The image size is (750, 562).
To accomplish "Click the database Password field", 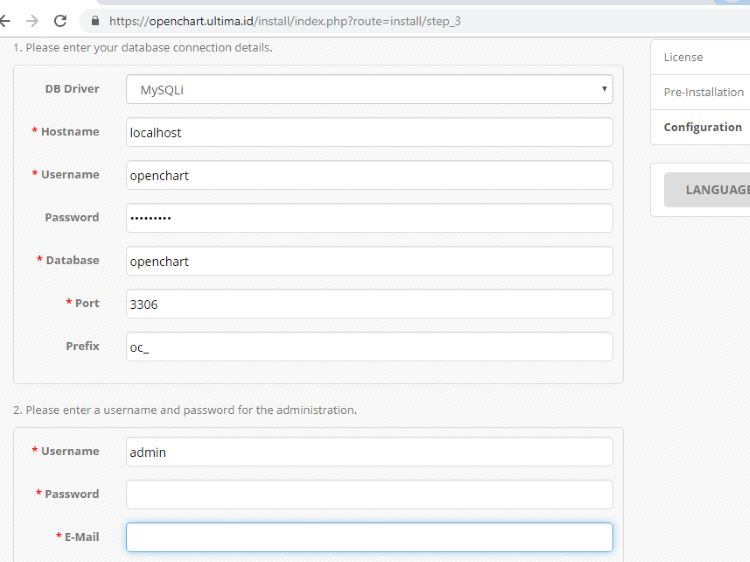I will coord(369,218).
